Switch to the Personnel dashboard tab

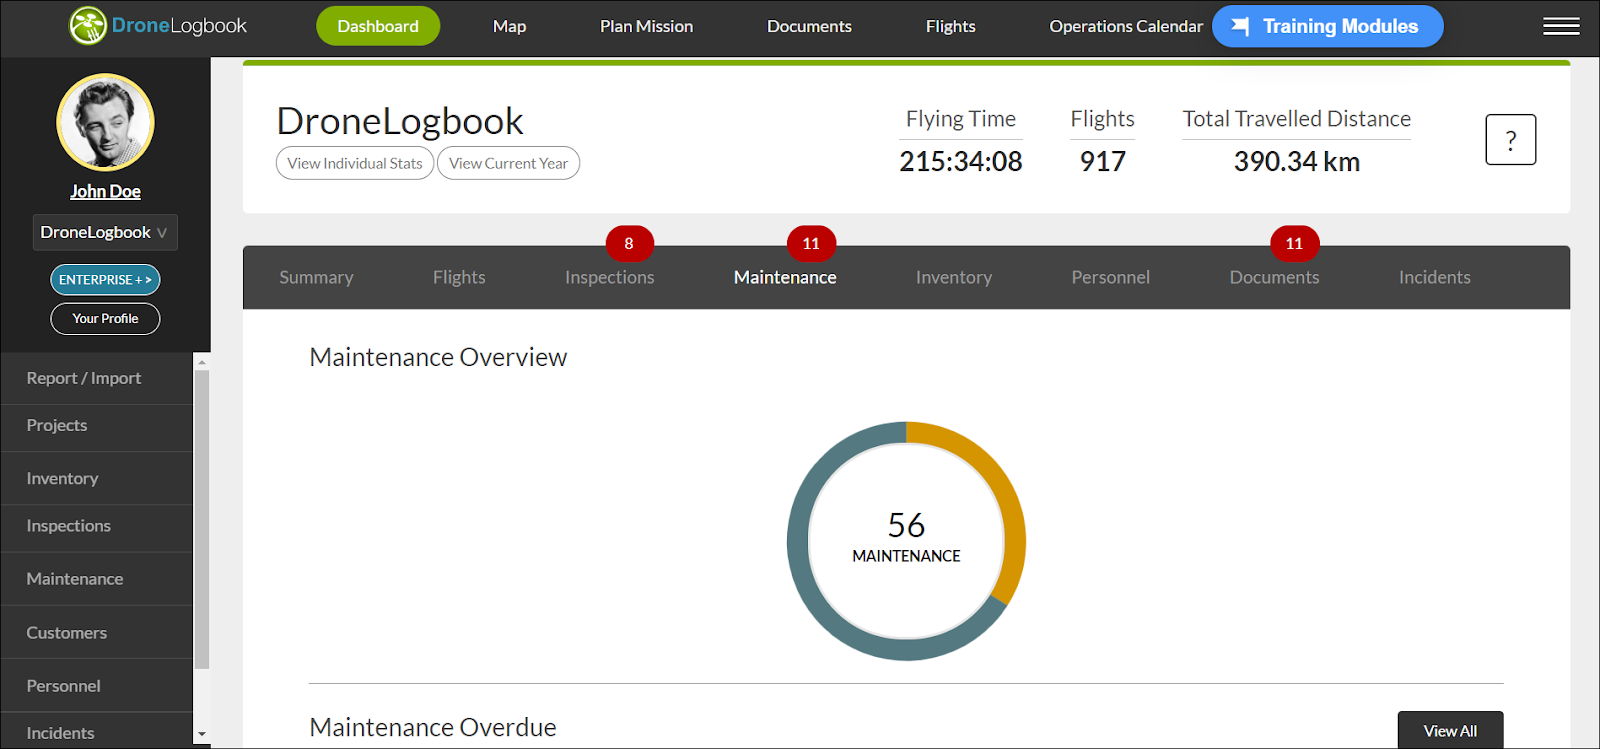click(1110, 277)
